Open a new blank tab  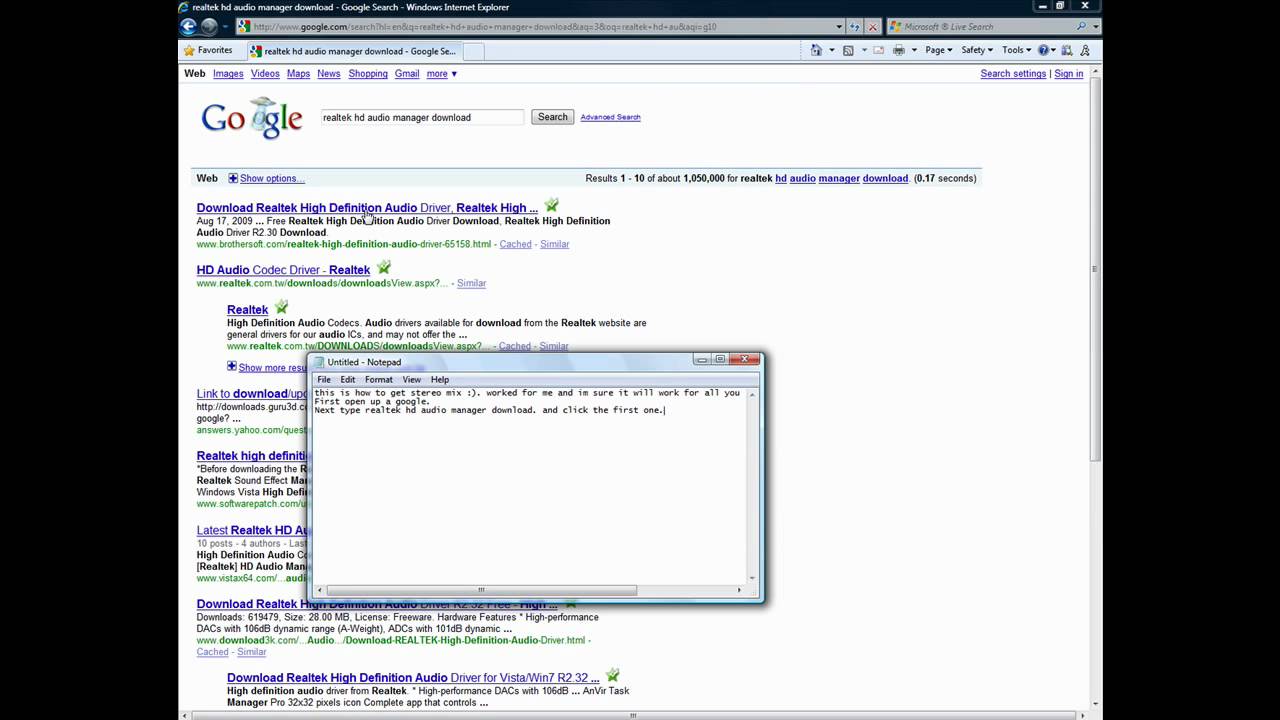(x=475, y=51)
